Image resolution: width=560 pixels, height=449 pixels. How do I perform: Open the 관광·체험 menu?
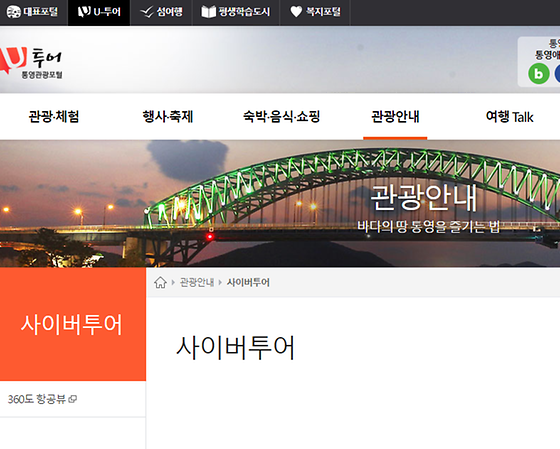click(54, 116)
